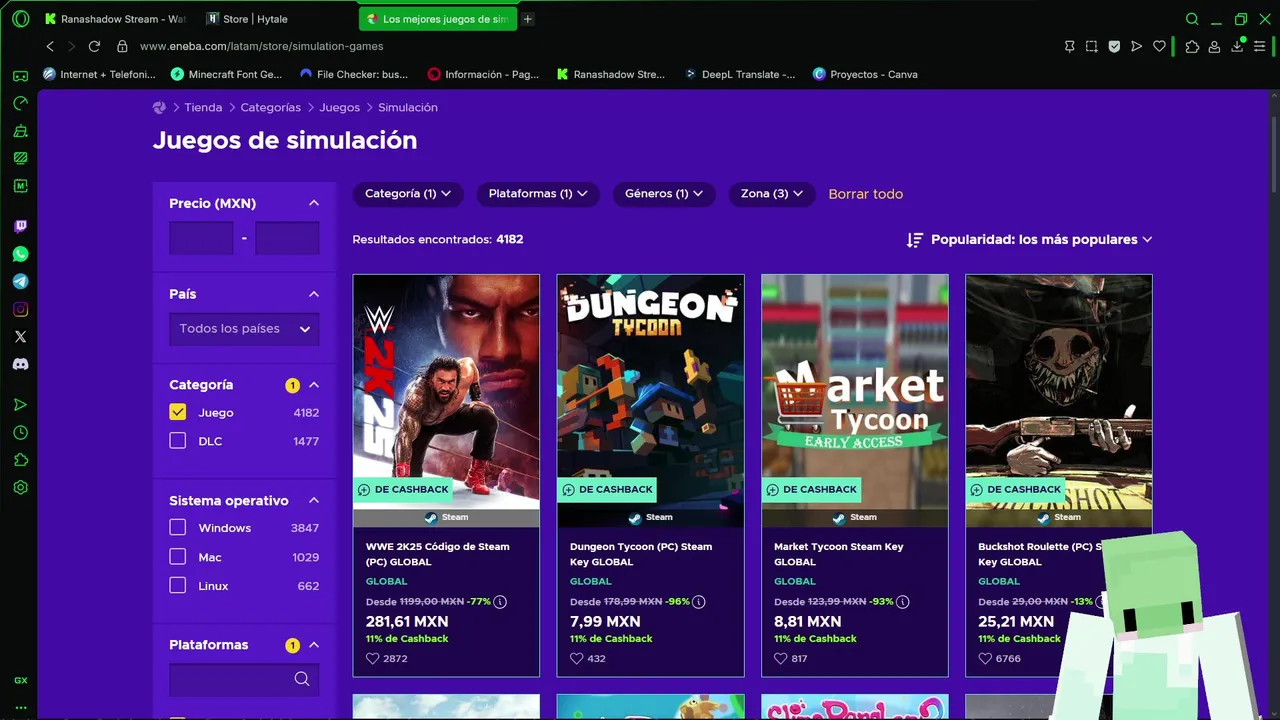Click info icon next to -93% discount
The image size is (1280, 720).
(x=903, y=602)
